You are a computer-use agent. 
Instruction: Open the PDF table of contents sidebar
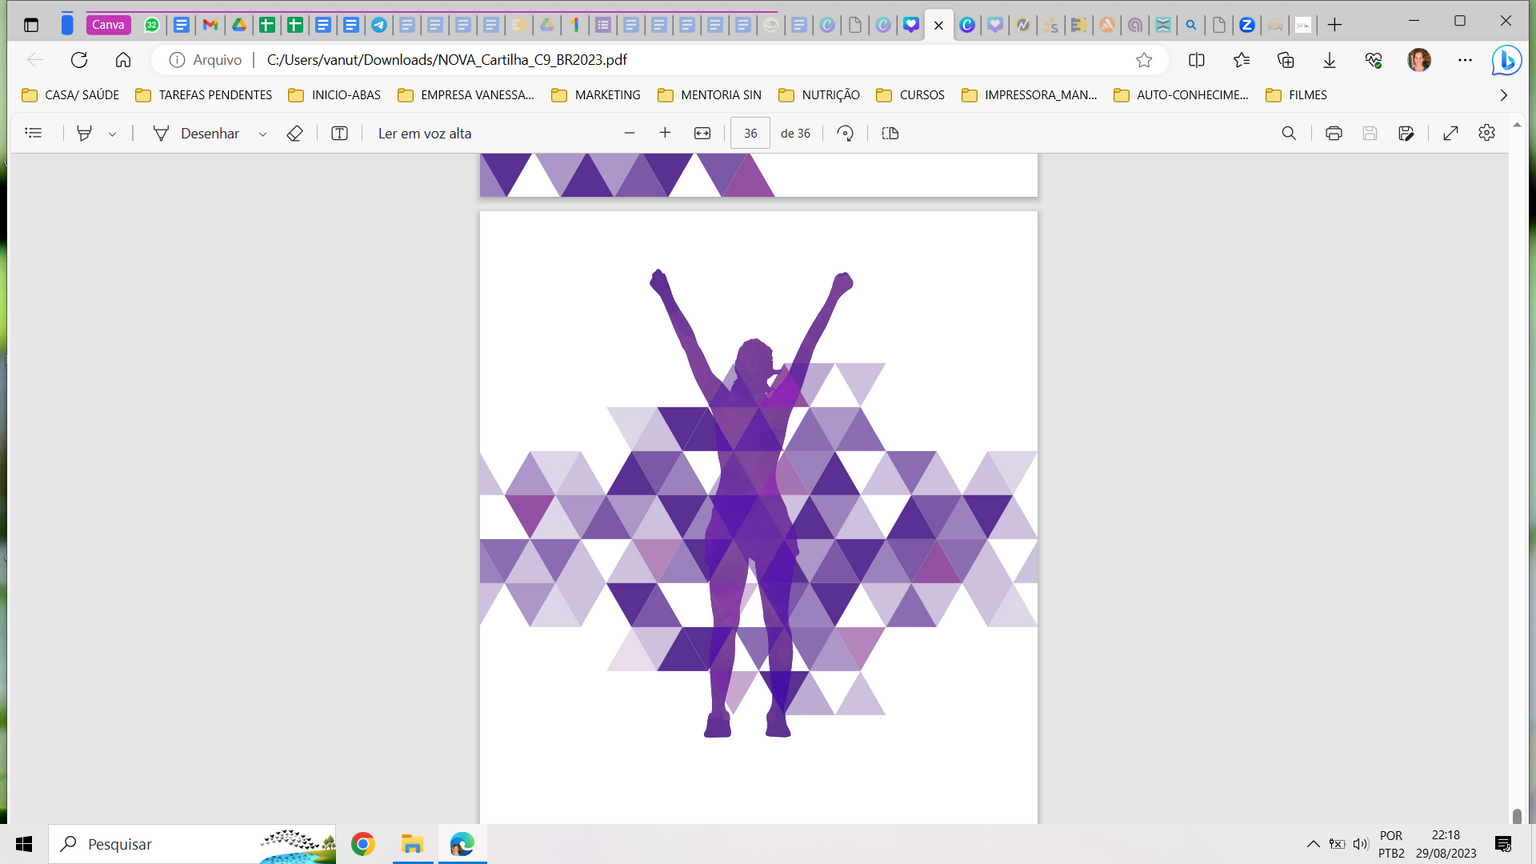[x=33, y=133]
